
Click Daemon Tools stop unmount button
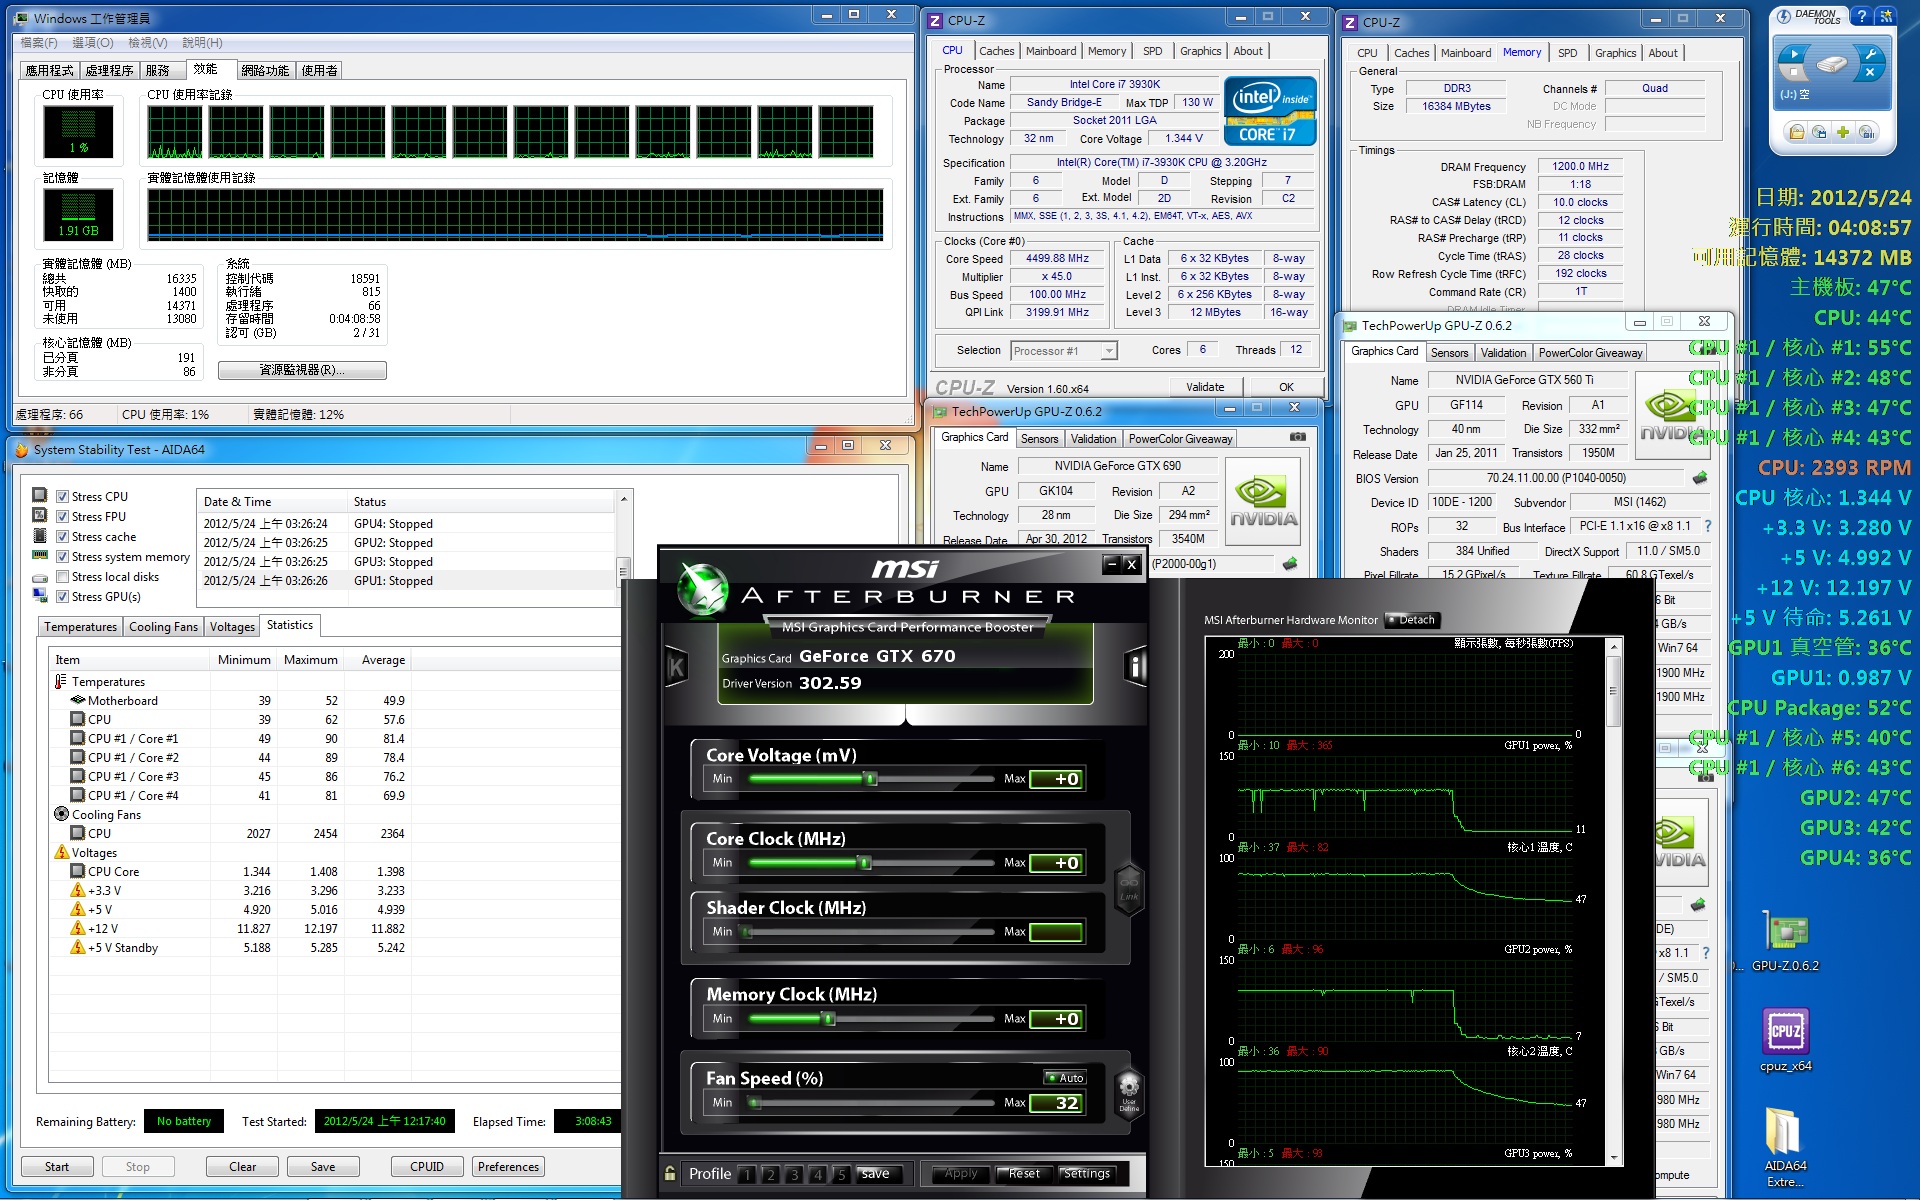tap(1794, 73)
